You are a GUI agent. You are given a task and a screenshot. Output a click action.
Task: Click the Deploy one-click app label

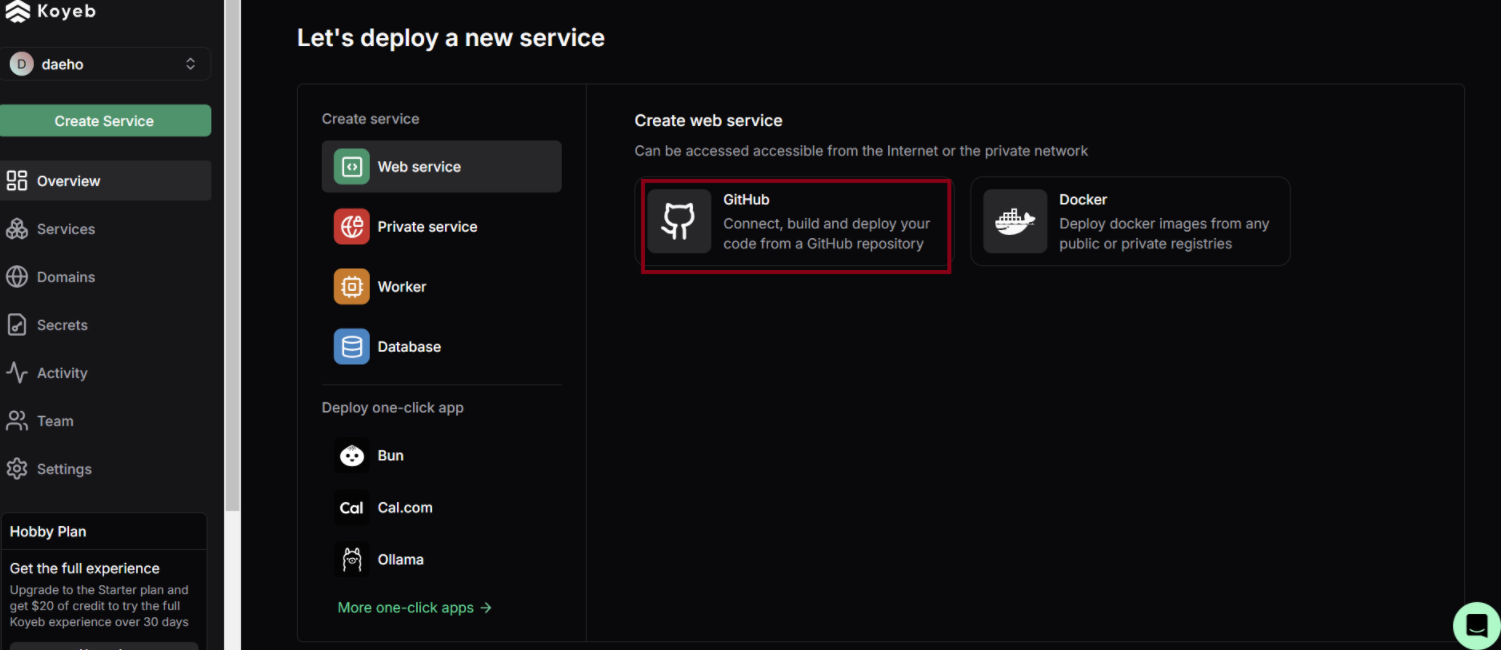click(x=393, y=408)
